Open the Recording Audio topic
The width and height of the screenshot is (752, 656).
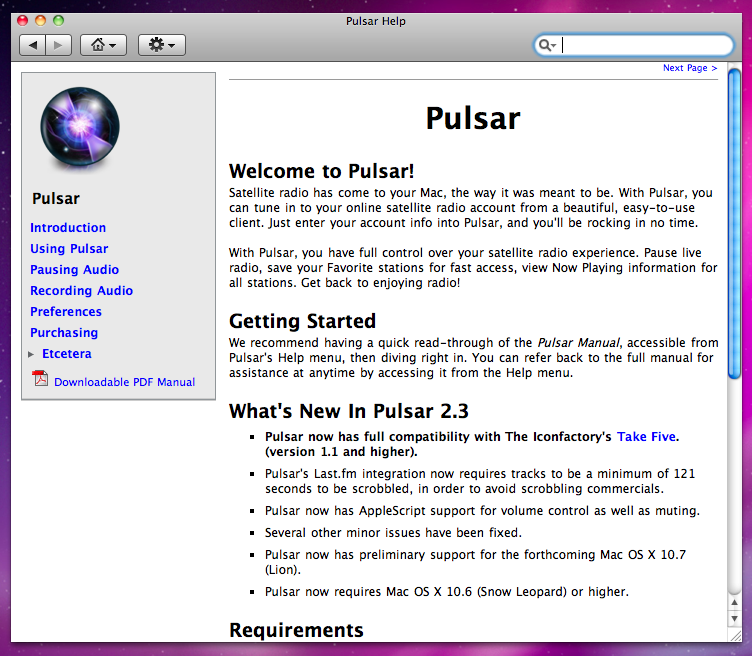[x=82, y=291]
